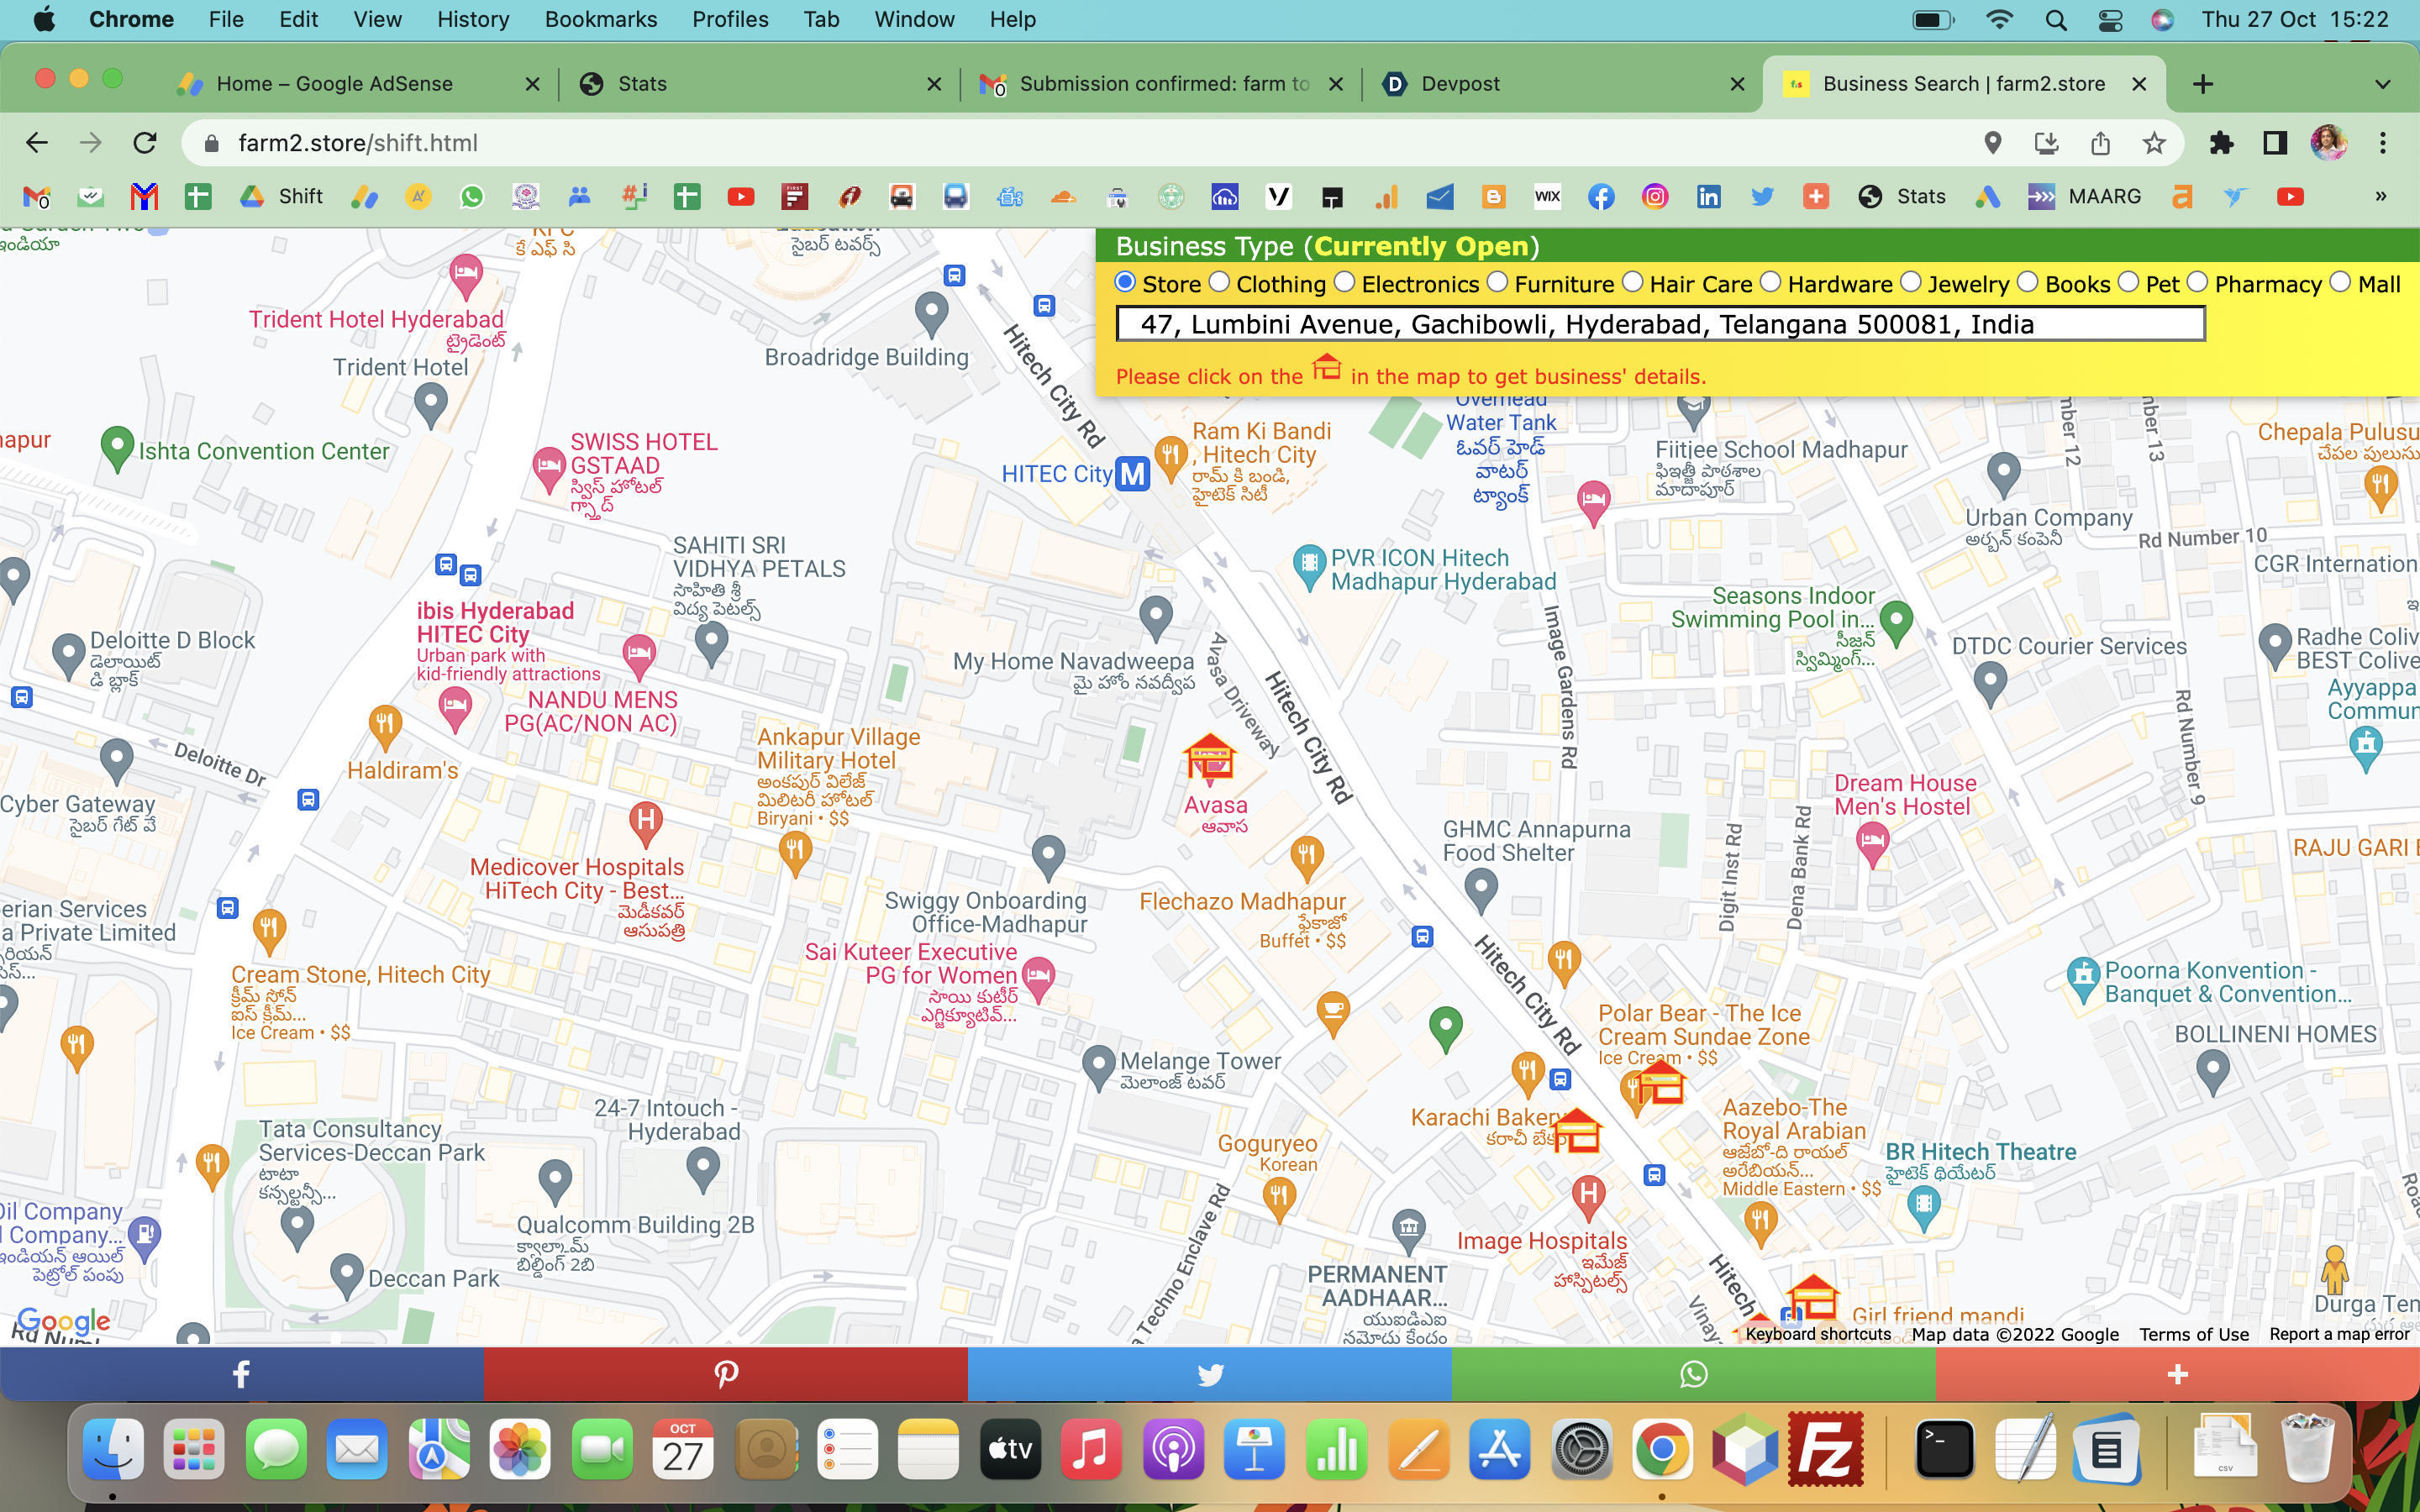Click HITEC City metro station icon
Image resolution: width=2420 pixels, height=1512 pixels.
click(1132, 474)
